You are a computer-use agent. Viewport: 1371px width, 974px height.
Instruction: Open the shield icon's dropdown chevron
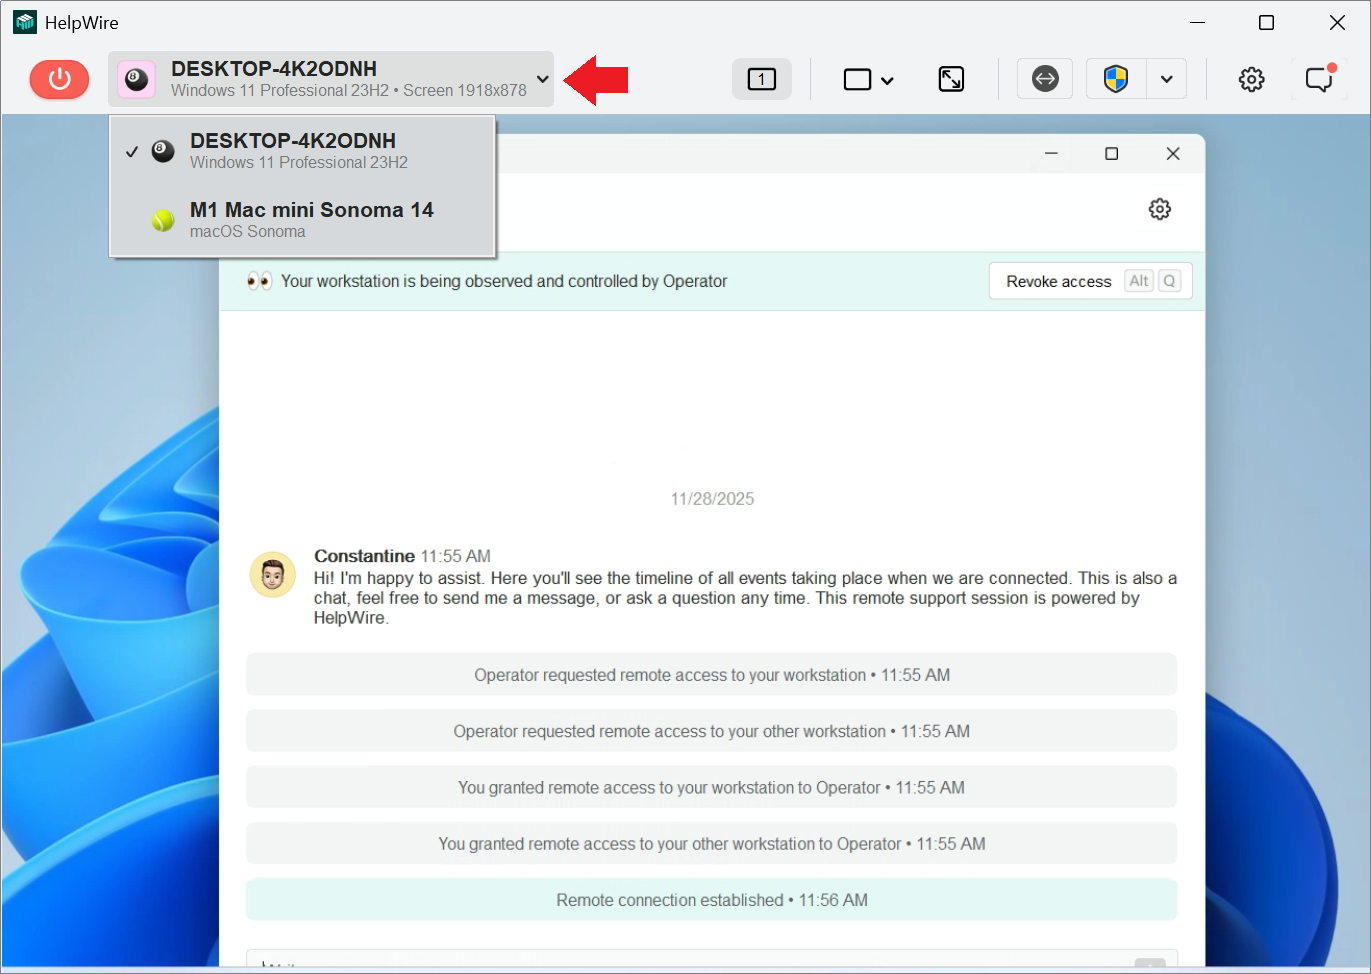point(1166,77)
